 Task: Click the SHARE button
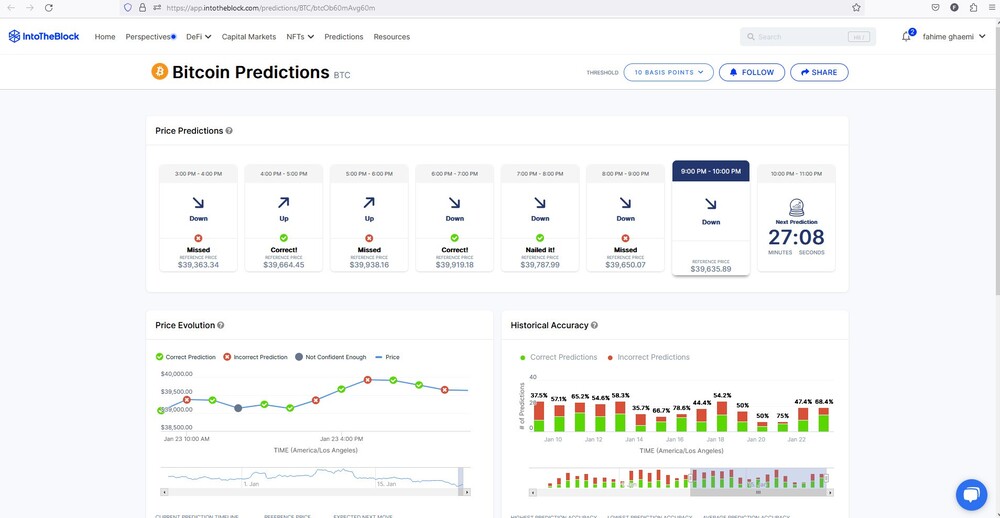click(819, 72)
